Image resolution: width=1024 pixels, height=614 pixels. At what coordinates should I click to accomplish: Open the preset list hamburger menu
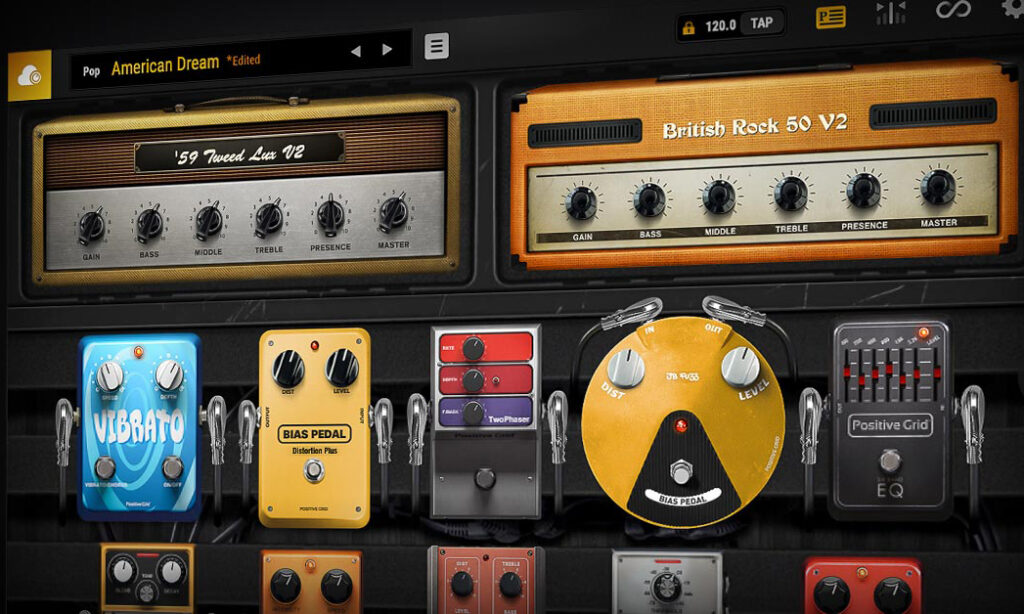pos(436,46)
